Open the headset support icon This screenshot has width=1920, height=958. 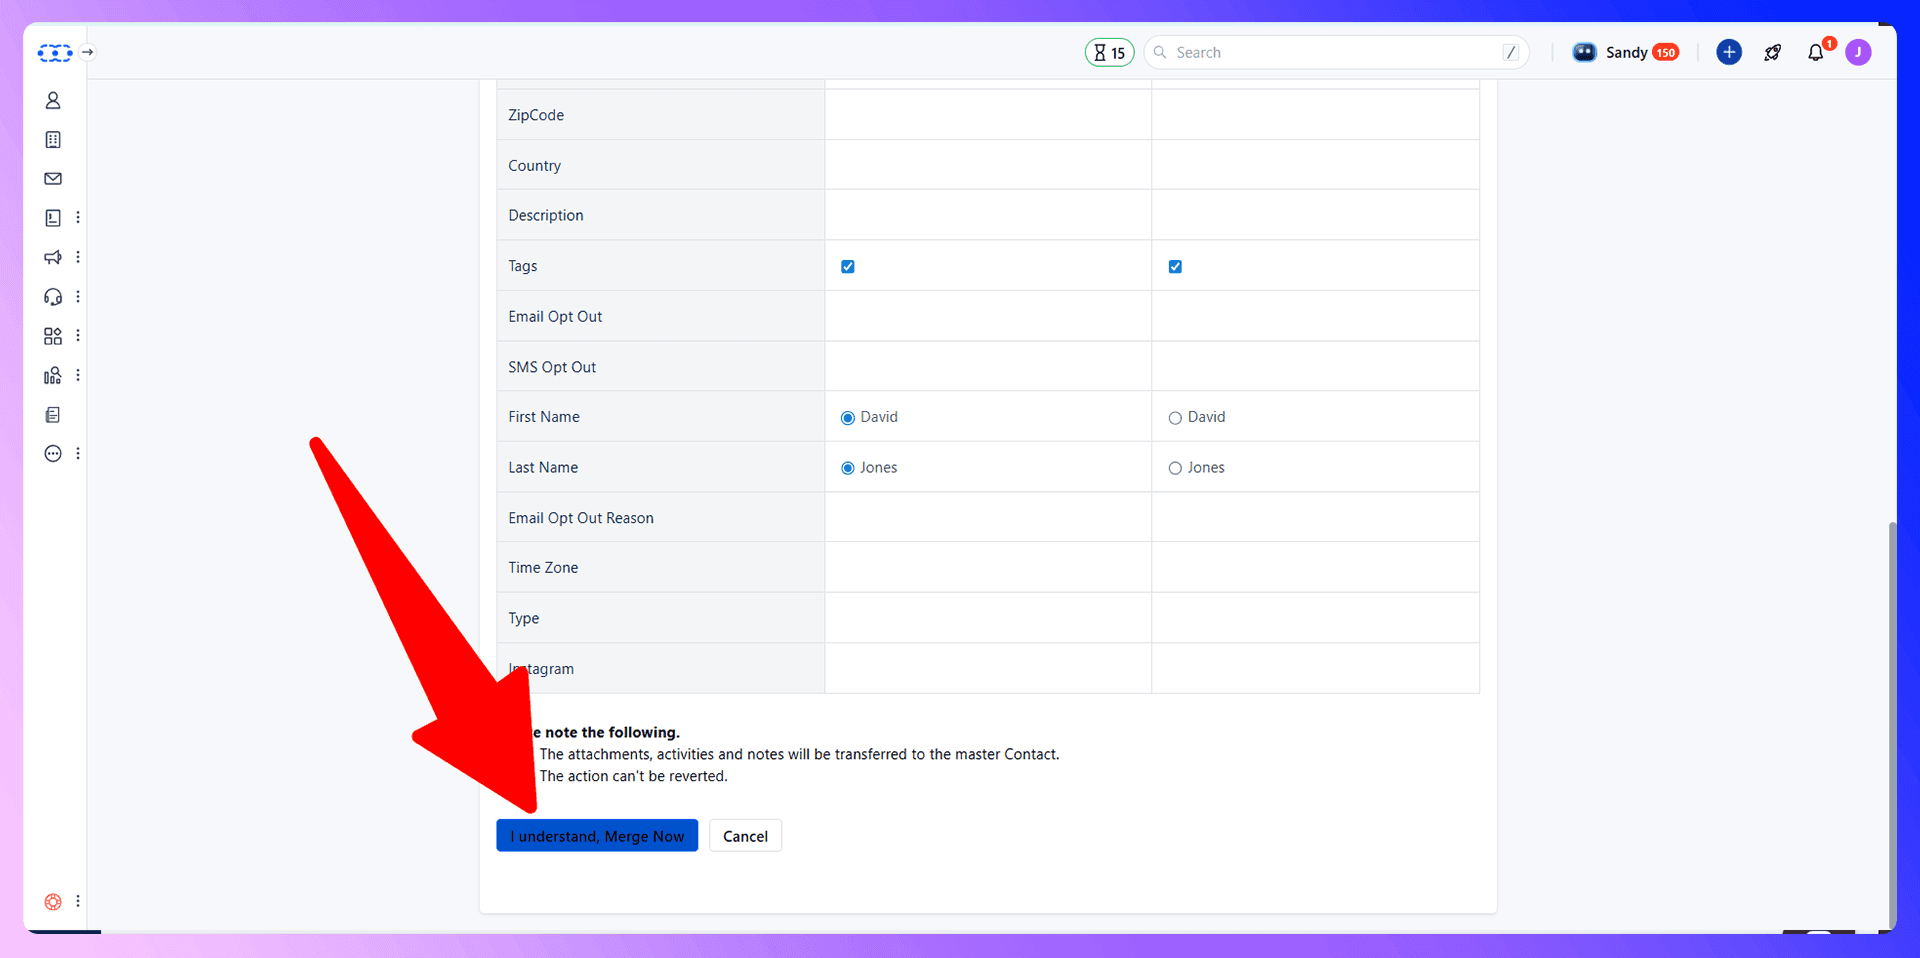[53, 297]
